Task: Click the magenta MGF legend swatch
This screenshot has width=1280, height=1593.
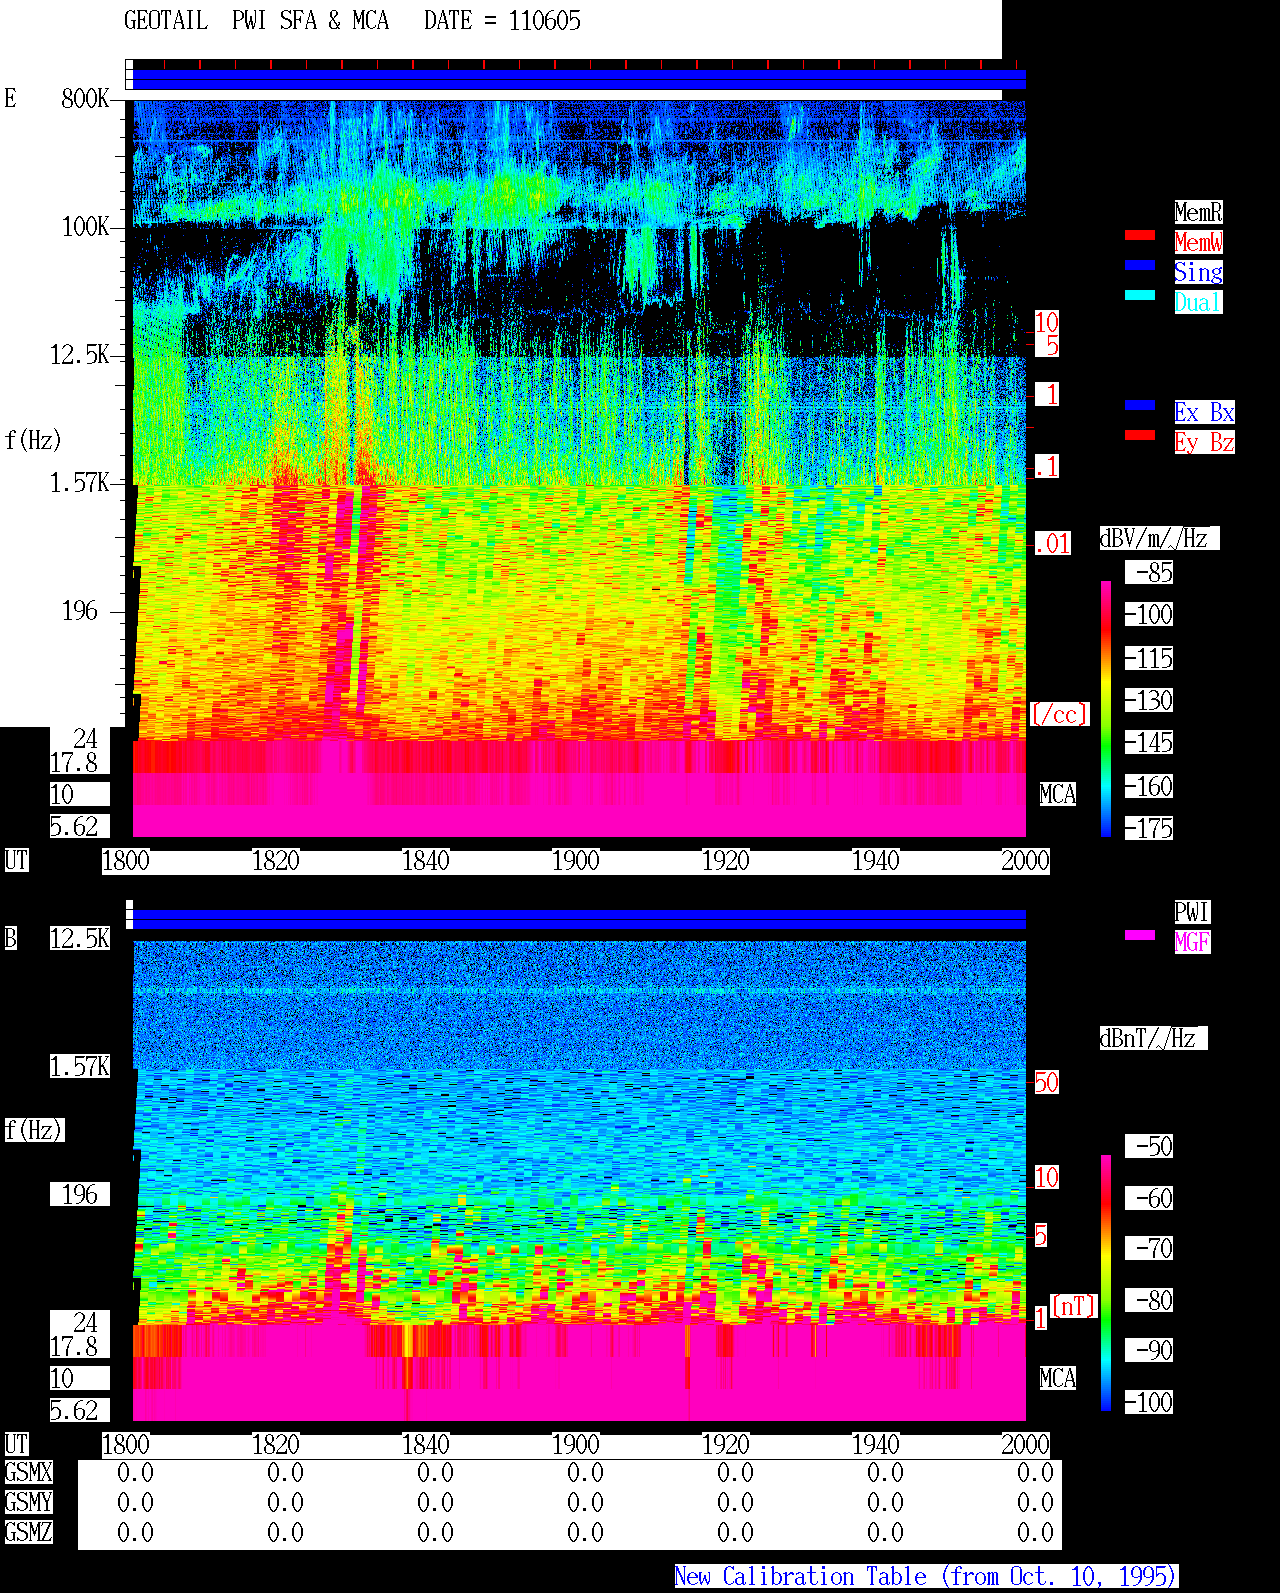Action: click(1140, 935)
